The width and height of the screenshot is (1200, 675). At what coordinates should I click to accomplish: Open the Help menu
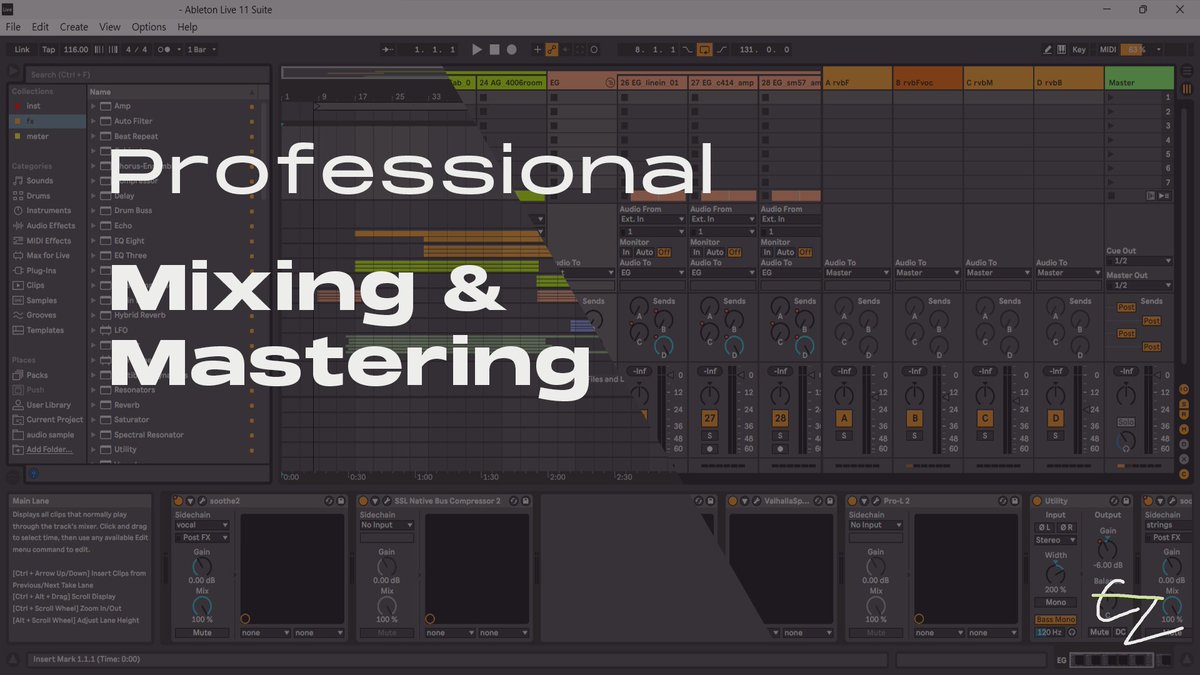[187, 27]
